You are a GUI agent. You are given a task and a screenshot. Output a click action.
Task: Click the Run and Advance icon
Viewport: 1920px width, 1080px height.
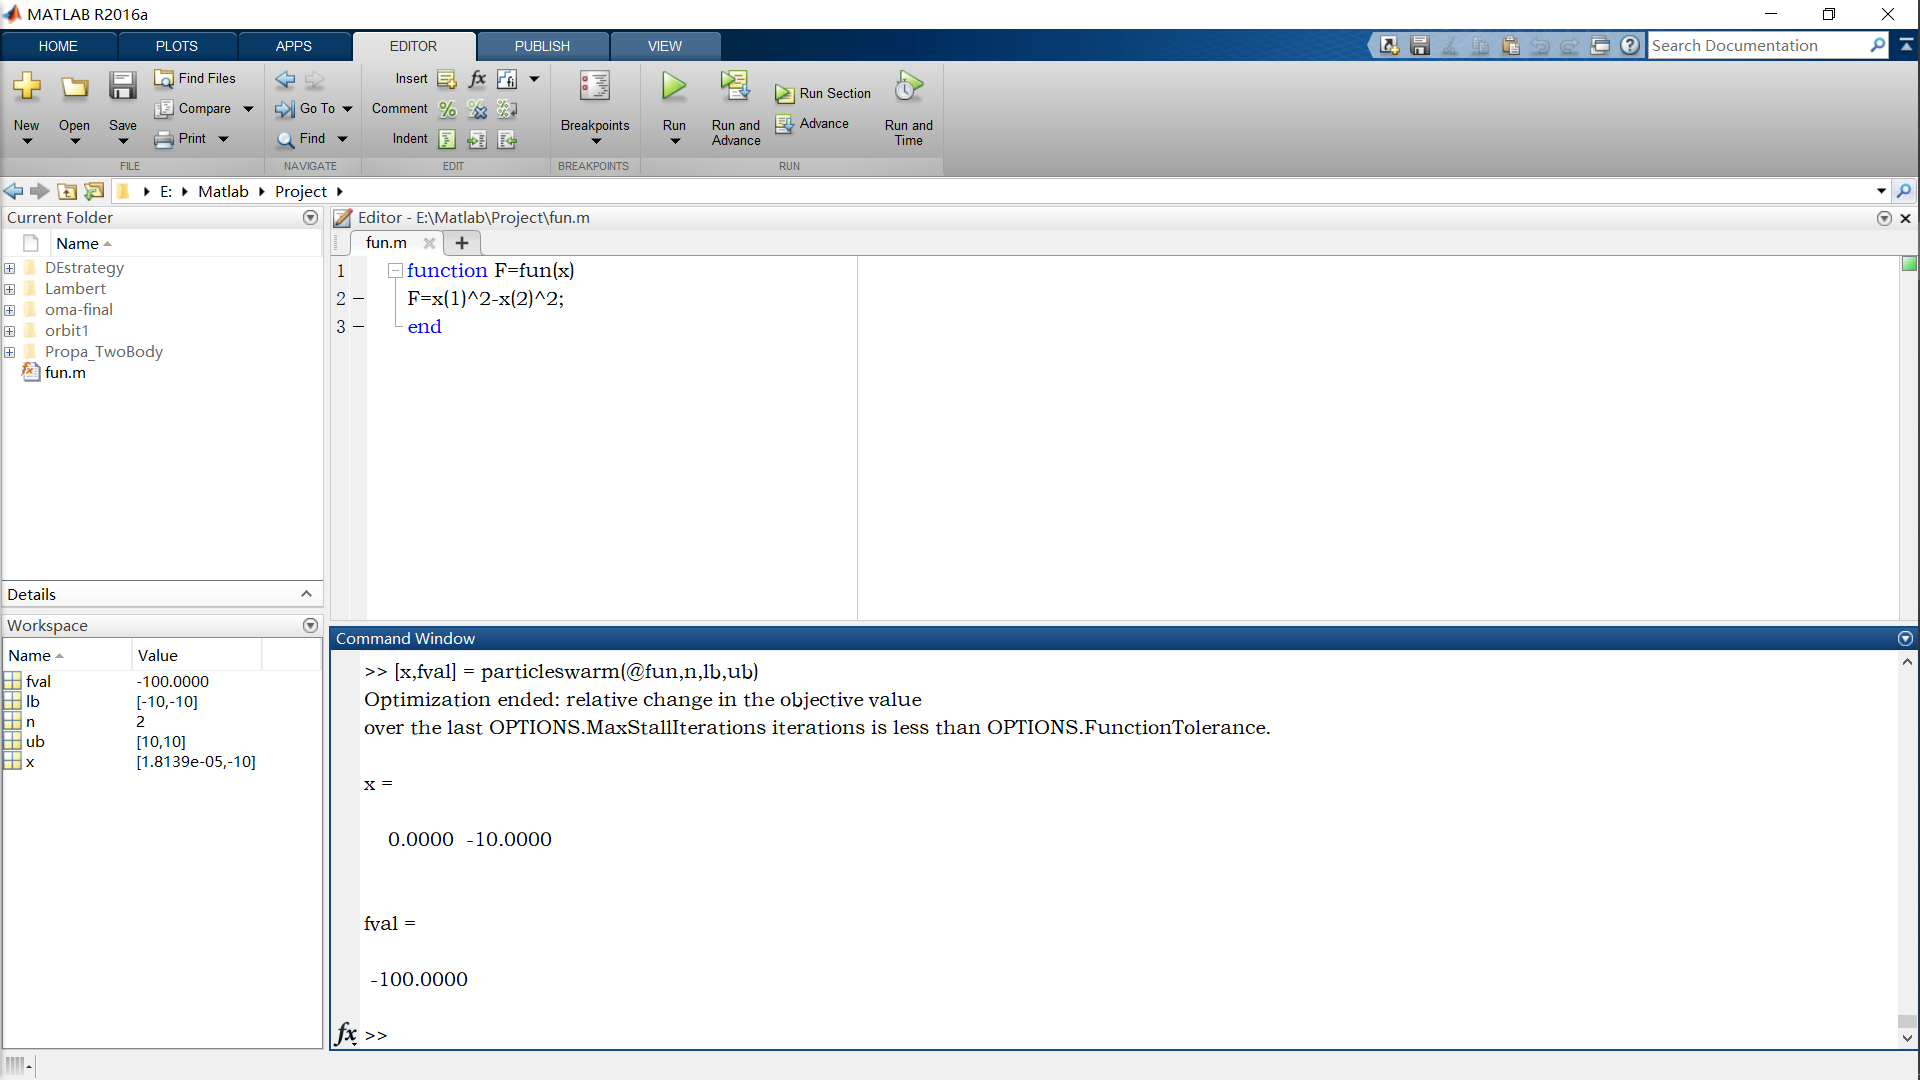[735, 88]
